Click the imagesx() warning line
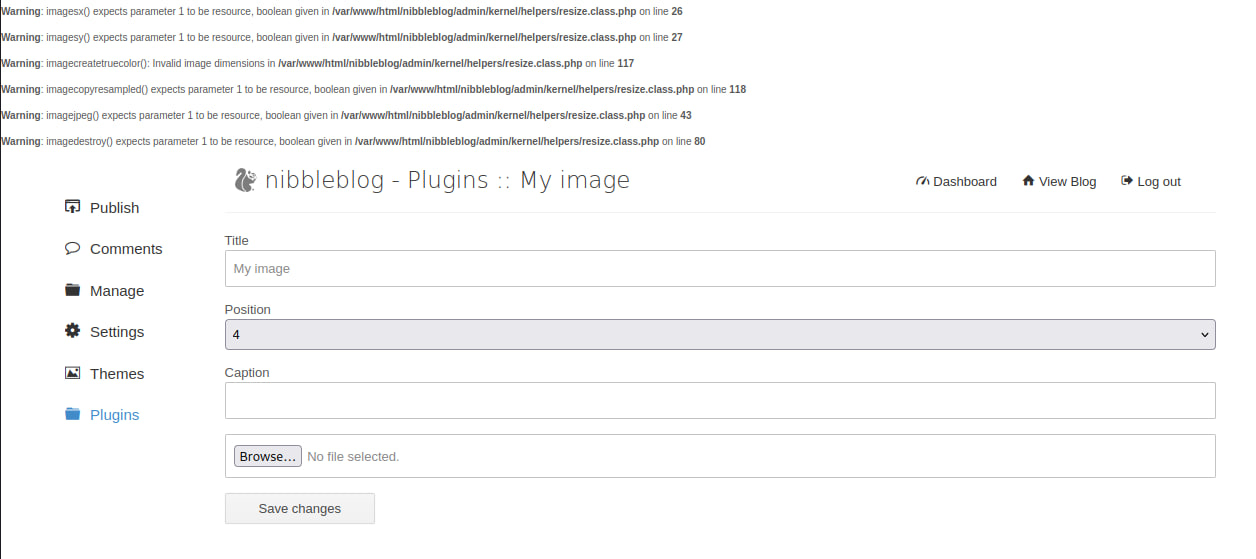The image size is (1256, 559). [x=342, y=11]
